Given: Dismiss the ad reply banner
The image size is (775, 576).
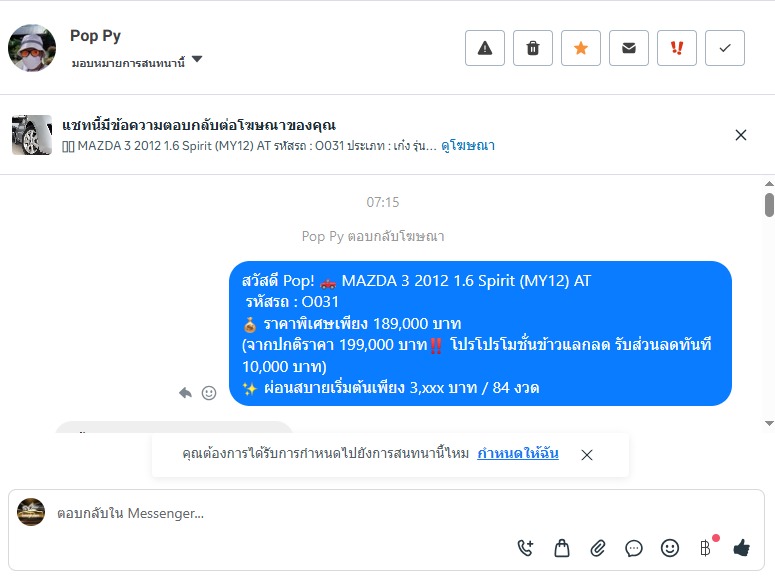Looking at the screenshot, I should pos(740,135).
